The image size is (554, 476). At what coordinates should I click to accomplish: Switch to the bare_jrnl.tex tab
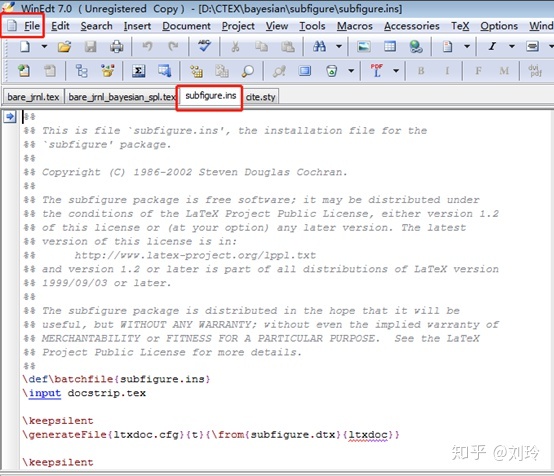click(33, 96)
